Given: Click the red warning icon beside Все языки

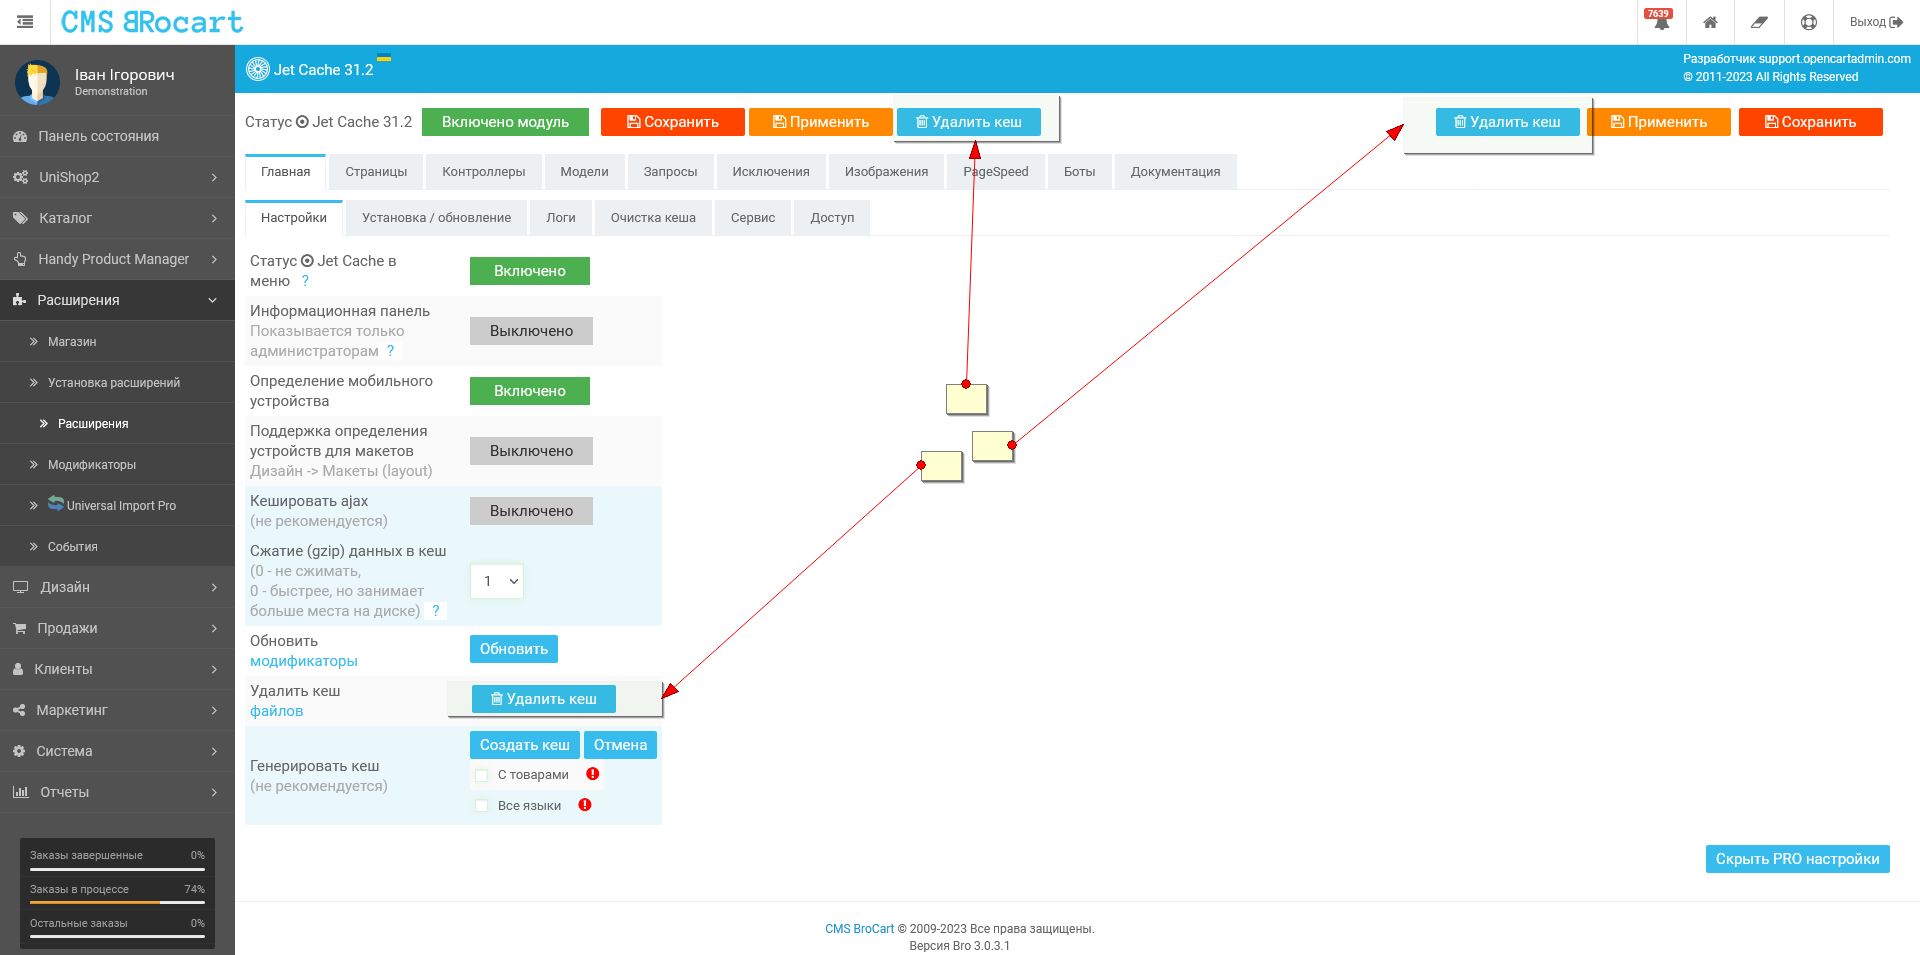Looking at the screenshot, I should (x=585, y=805).
